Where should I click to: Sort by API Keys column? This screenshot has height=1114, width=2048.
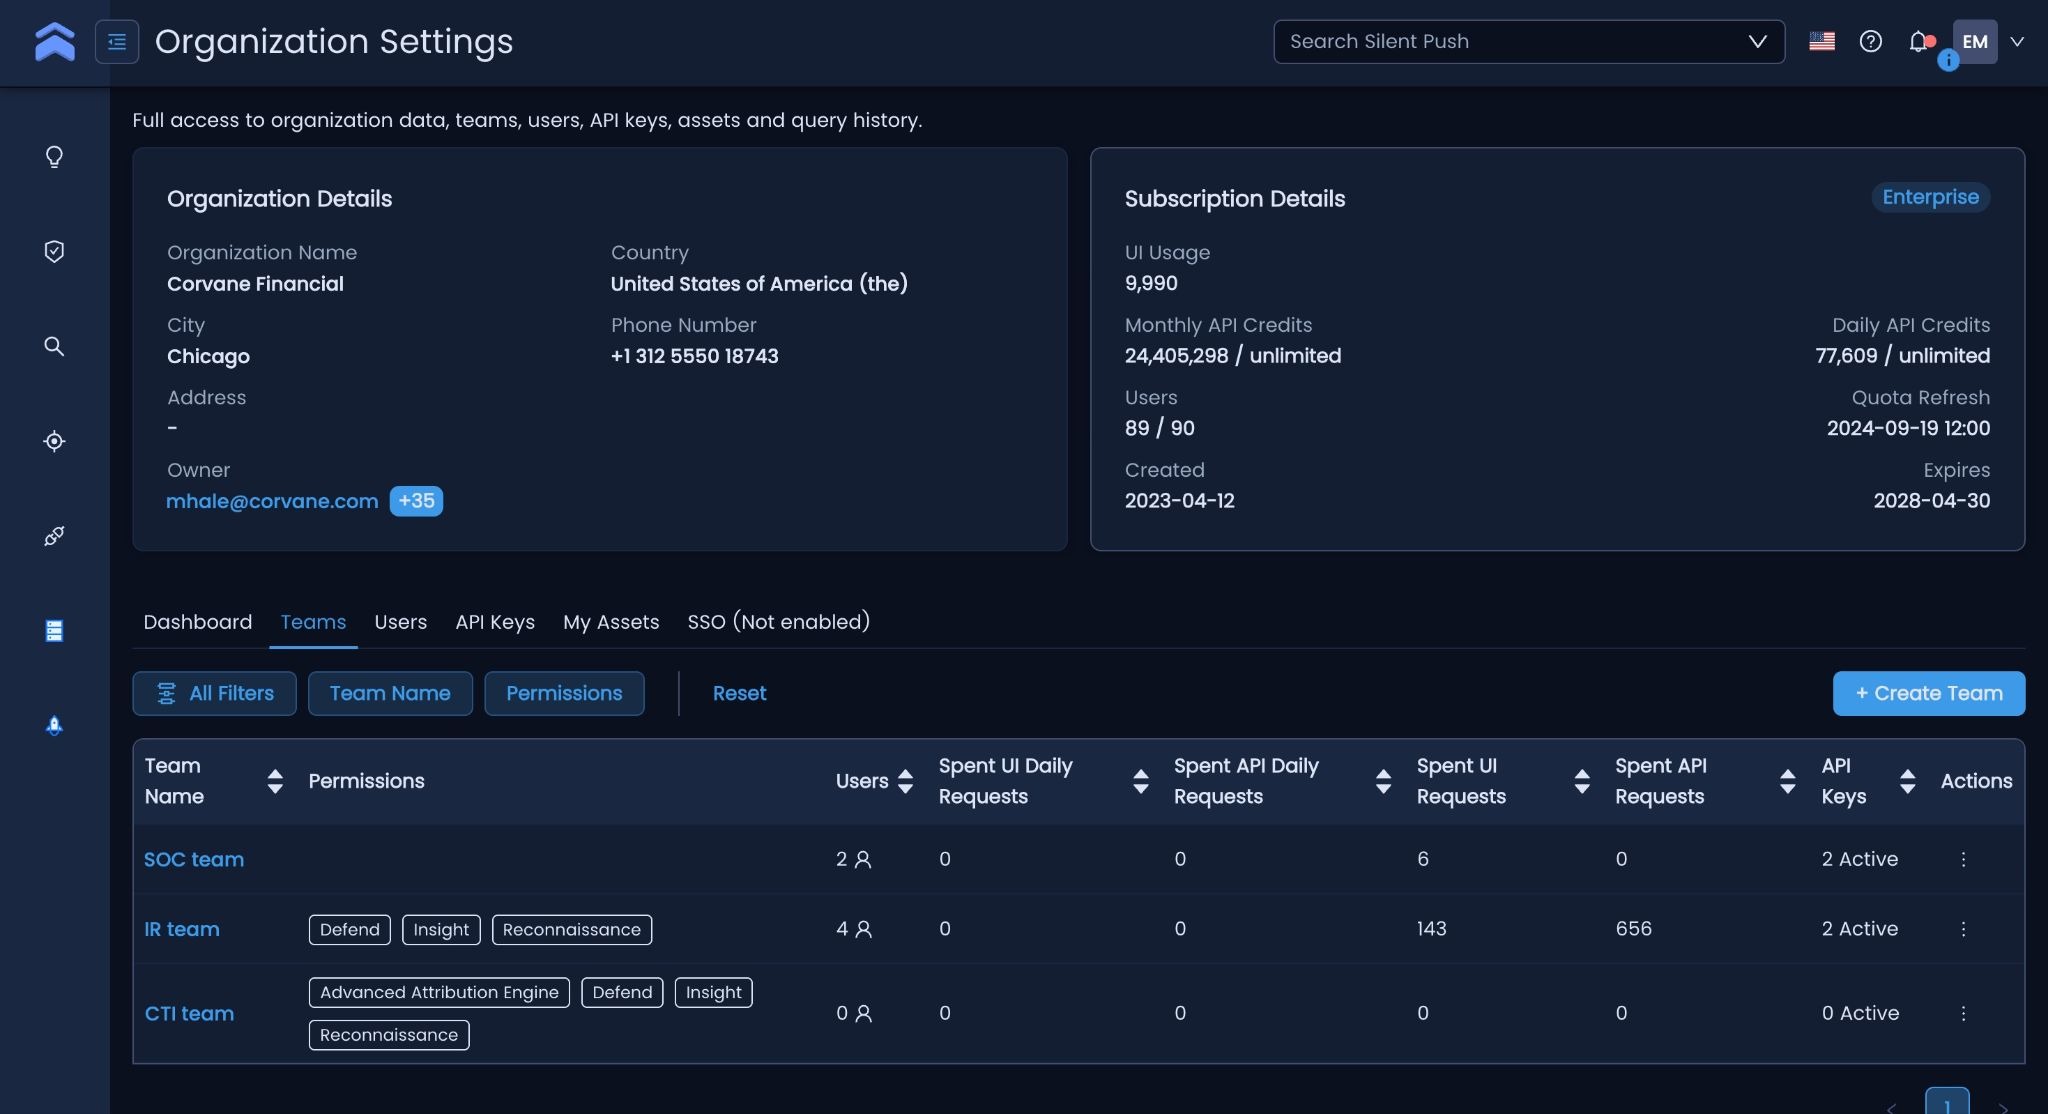(1908, 781)
